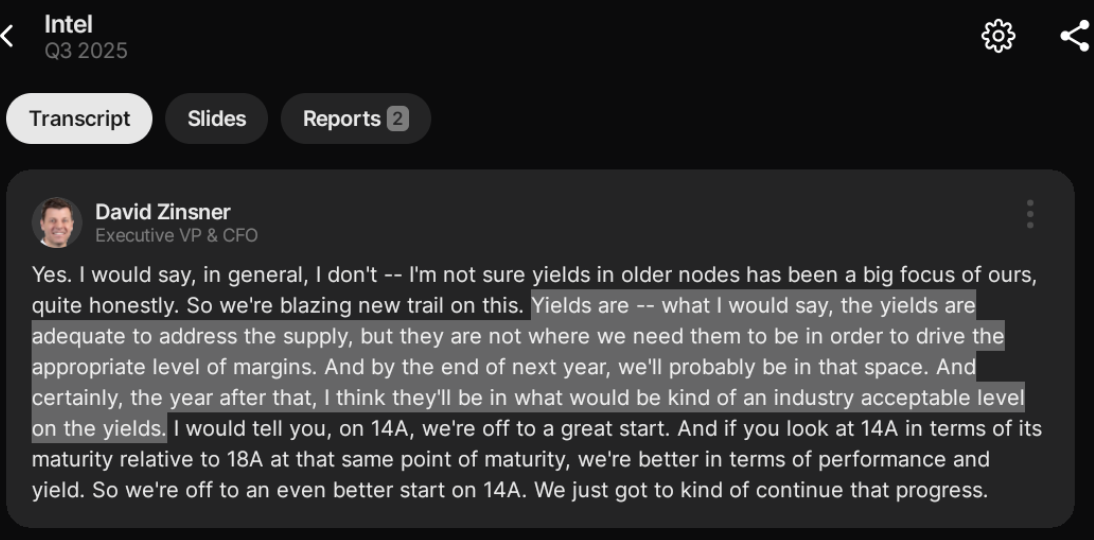Switch to the Transcript tab
The height and width of the screenshot is (540, 1094).
tap(79, 119)
